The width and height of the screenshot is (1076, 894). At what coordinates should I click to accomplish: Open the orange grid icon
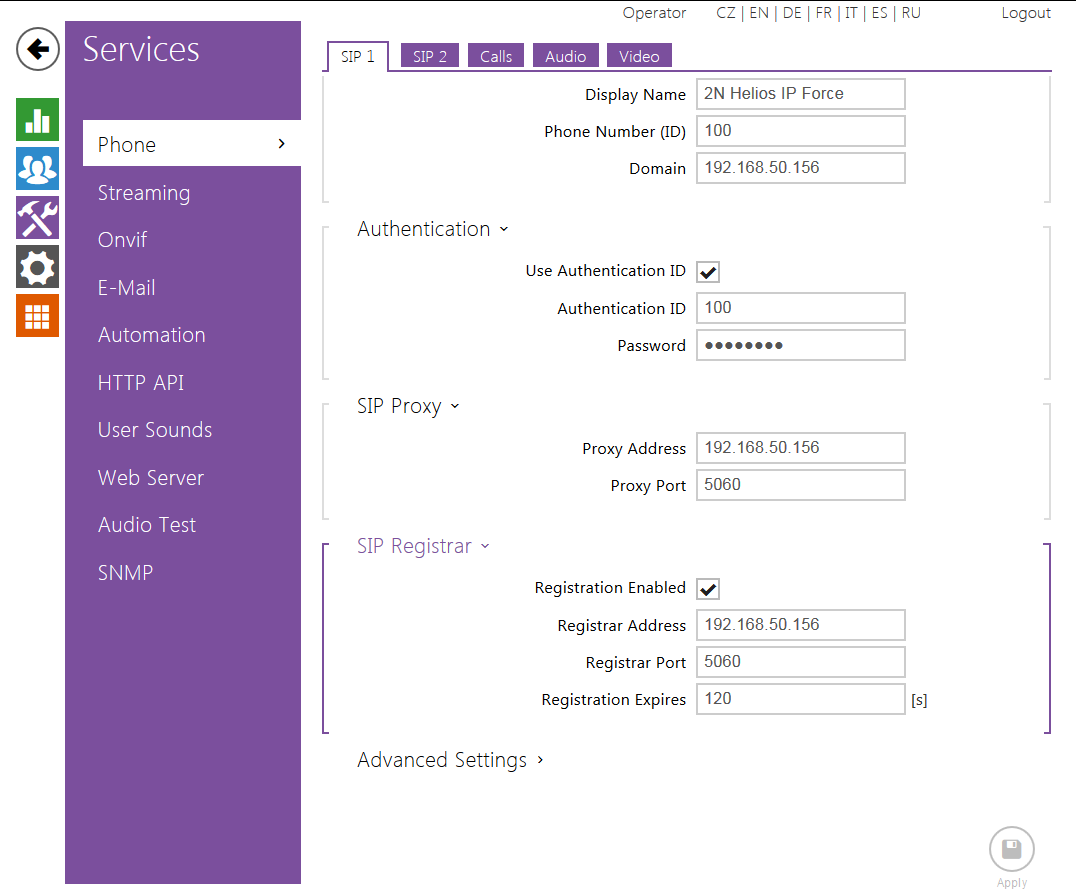38,316
